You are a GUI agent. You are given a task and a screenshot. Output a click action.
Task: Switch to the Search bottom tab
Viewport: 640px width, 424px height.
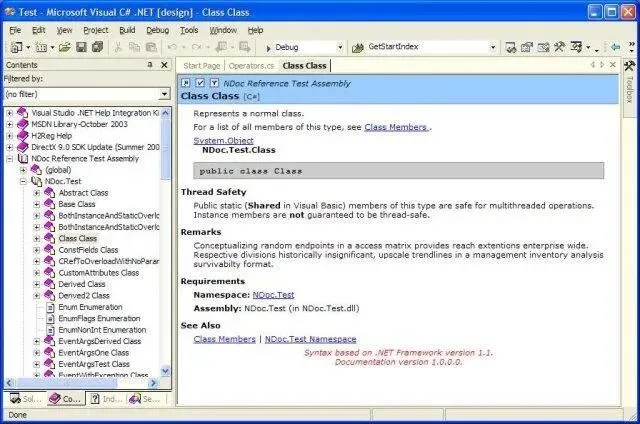145,399
